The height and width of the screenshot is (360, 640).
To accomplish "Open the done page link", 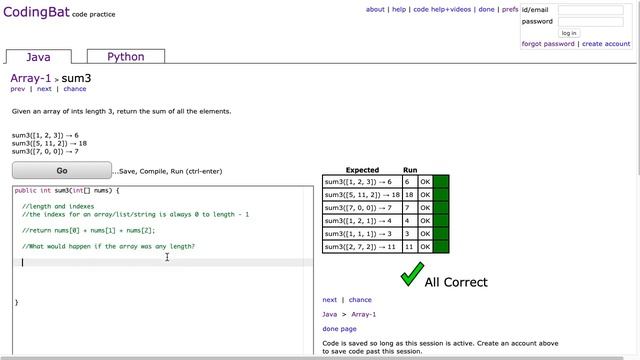I will (339, 329).
